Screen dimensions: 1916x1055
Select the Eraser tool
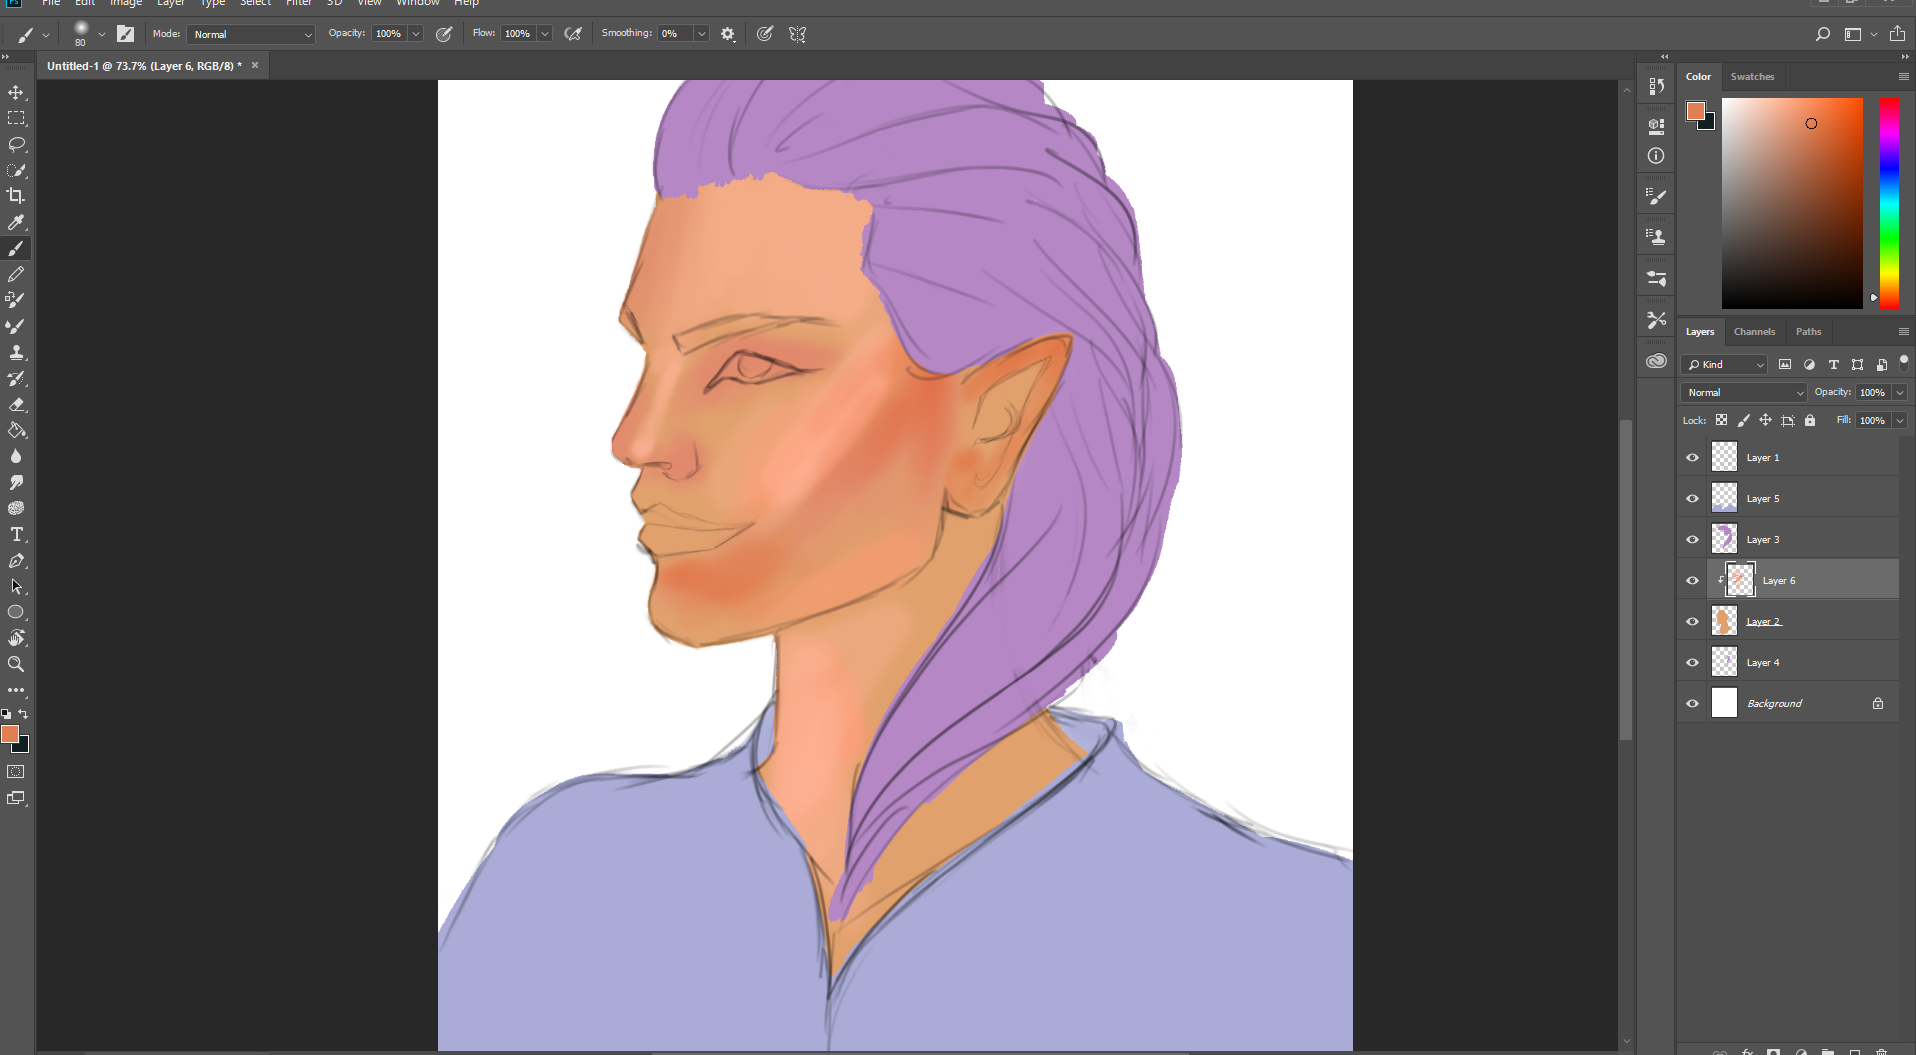click(x=16, y=404)
